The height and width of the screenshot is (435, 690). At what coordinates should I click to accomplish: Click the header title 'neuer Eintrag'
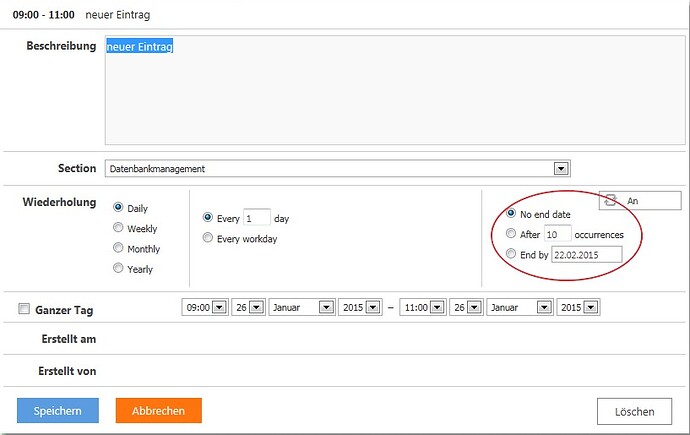tap(117, 15)
